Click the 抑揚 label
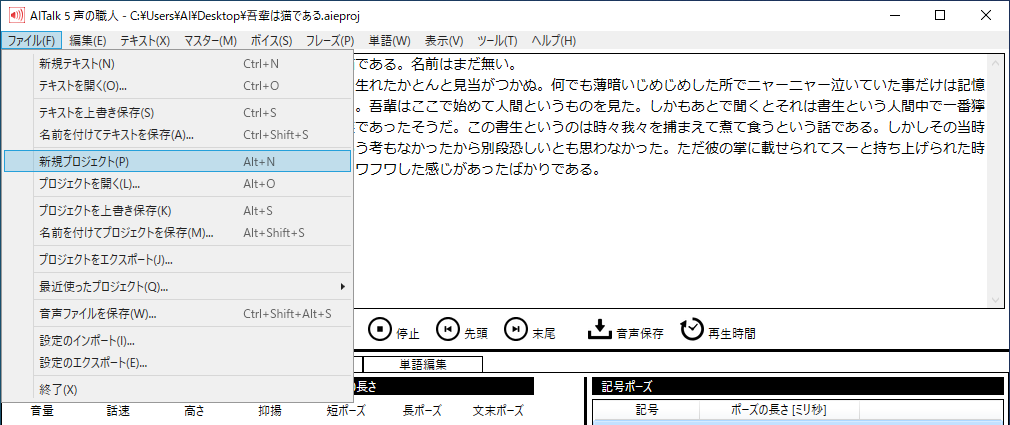The image size is (1010, 425). coord(269,410)
